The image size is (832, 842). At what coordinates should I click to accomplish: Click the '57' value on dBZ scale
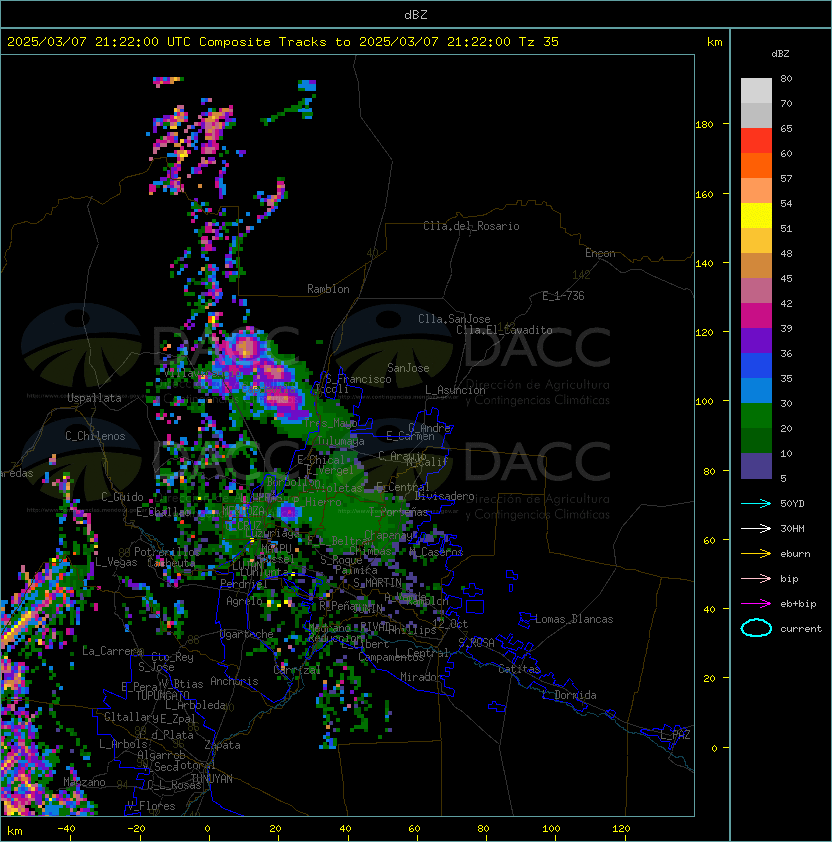(x=786, y=178)
